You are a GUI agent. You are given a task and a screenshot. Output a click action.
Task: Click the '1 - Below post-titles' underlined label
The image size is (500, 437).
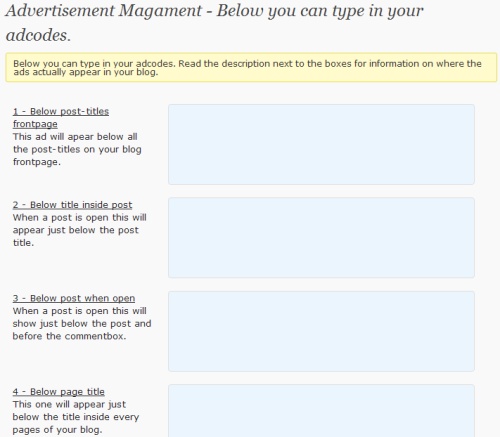click(x=61, y=111)
